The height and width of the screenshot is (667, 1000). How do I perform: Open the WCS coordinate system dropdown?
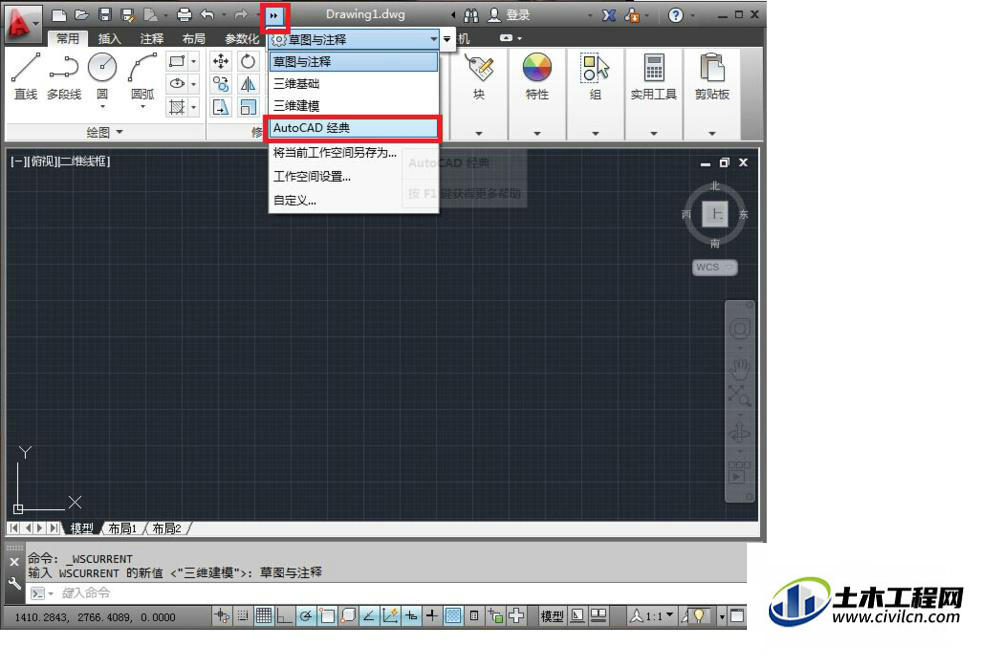click(x=714, y=267)
